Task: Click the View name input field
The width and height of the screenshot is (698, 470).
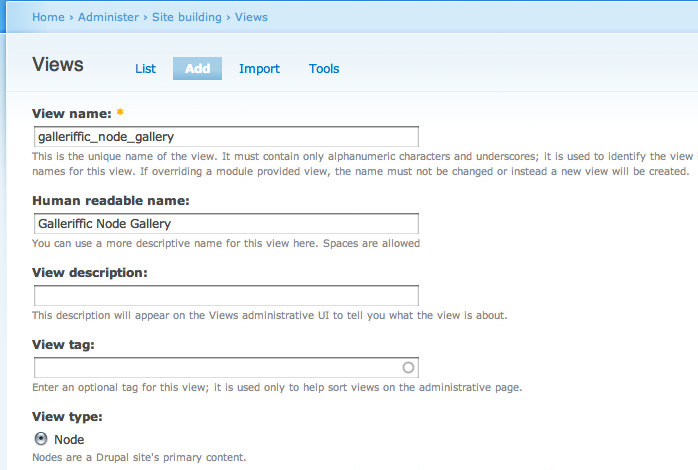Action: click(x=226, y=137)
